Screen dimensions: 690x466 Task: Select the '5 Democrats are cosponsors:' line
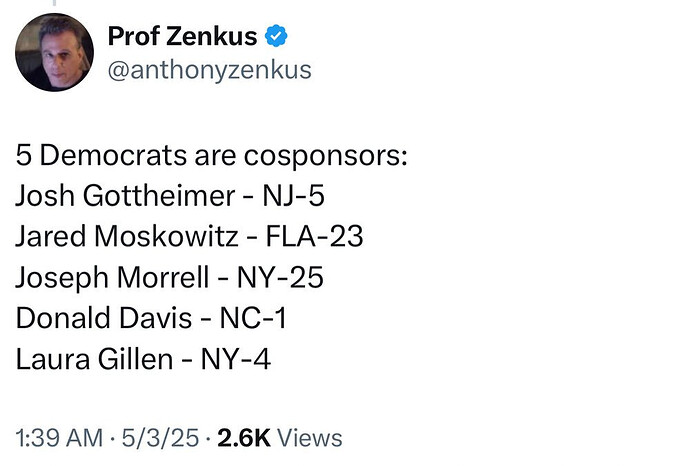point(212,155)
